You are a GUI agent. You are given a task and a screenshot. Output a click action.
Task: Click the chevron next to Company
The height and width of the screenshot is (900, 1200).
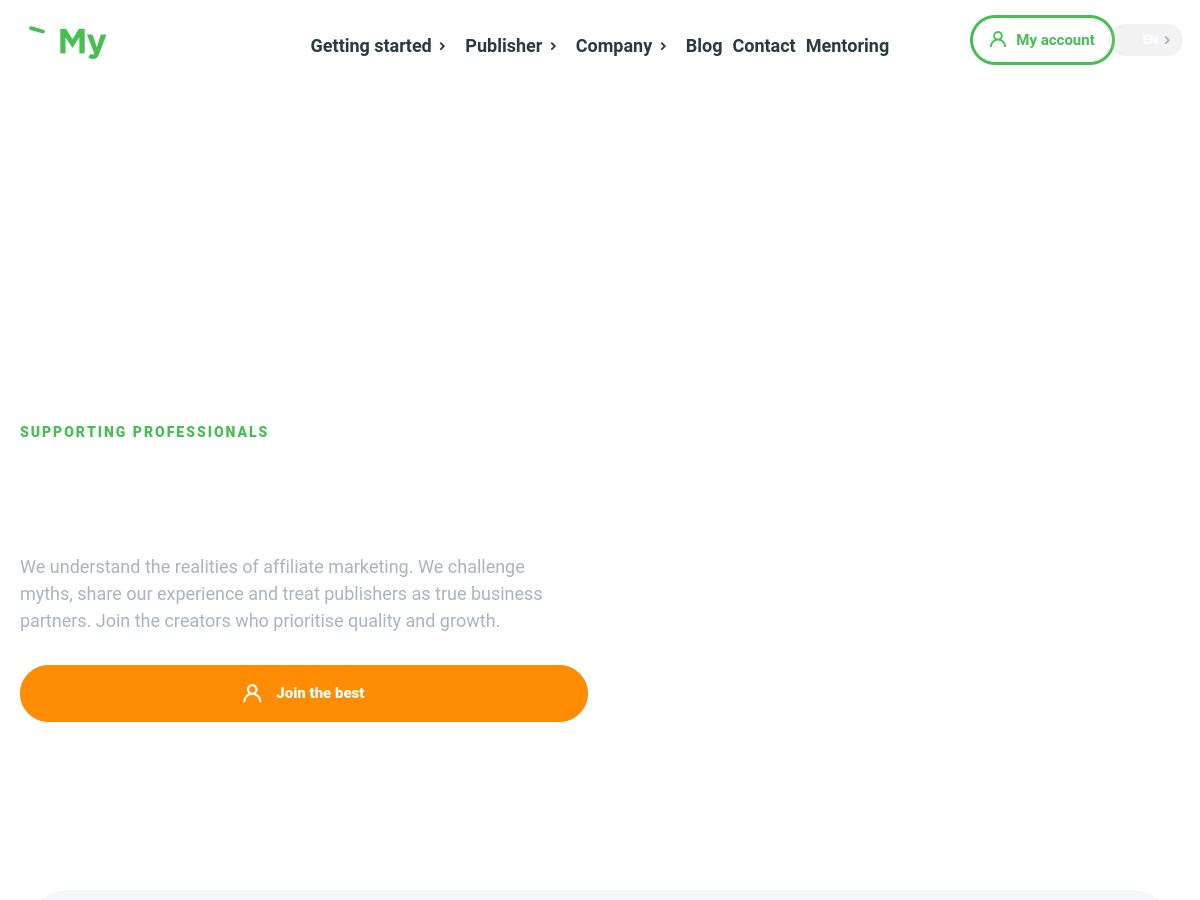(x=662, y=46)
